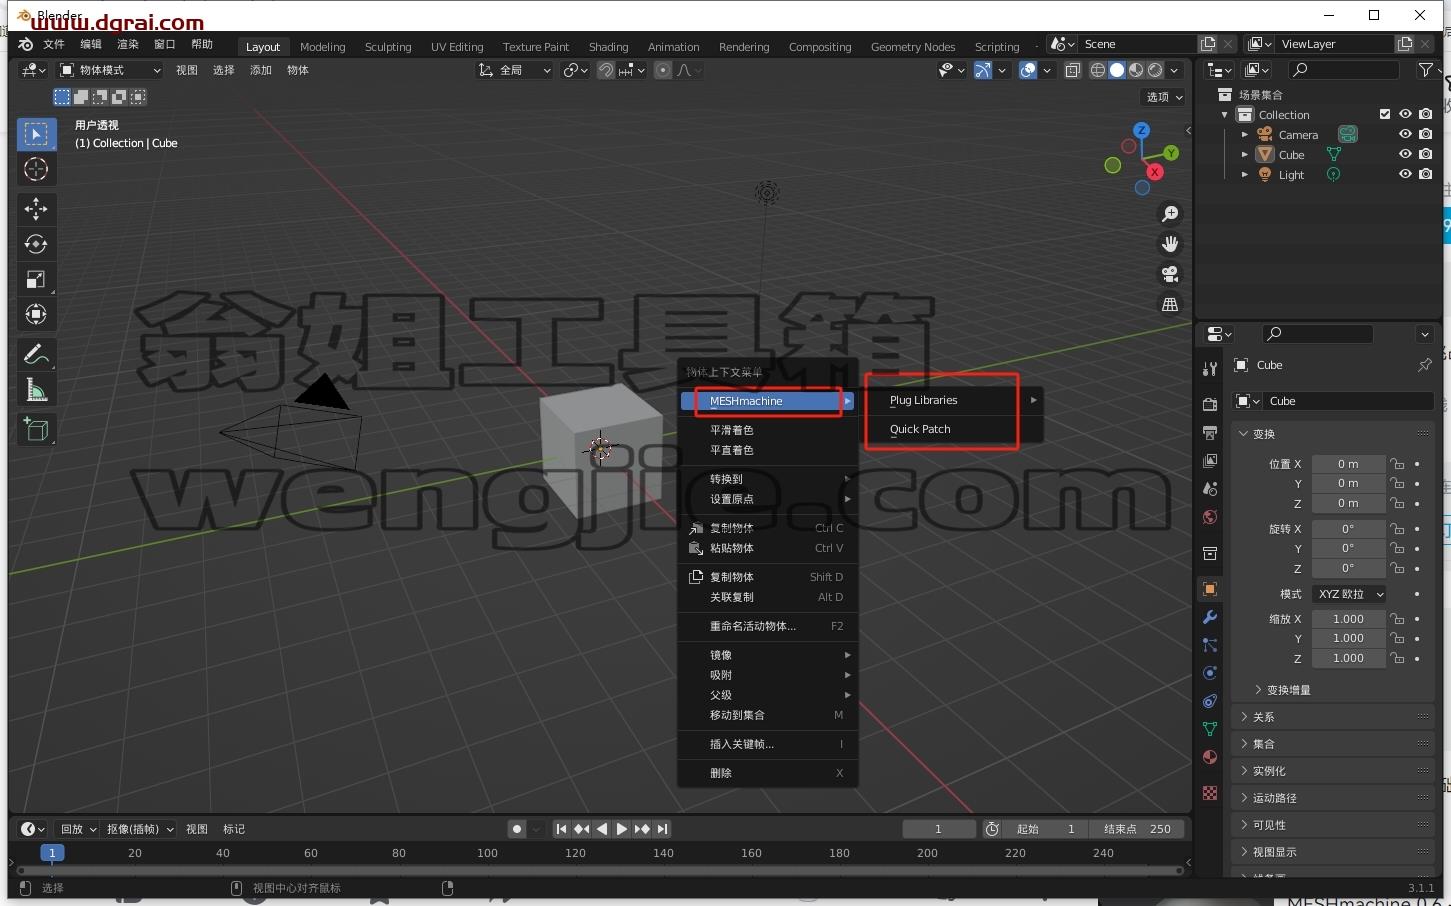Image resolution: width=1451 pixels, height=906 pixels.
Task: Toggle camera view icon in viewport
Action: [1170, 274]
